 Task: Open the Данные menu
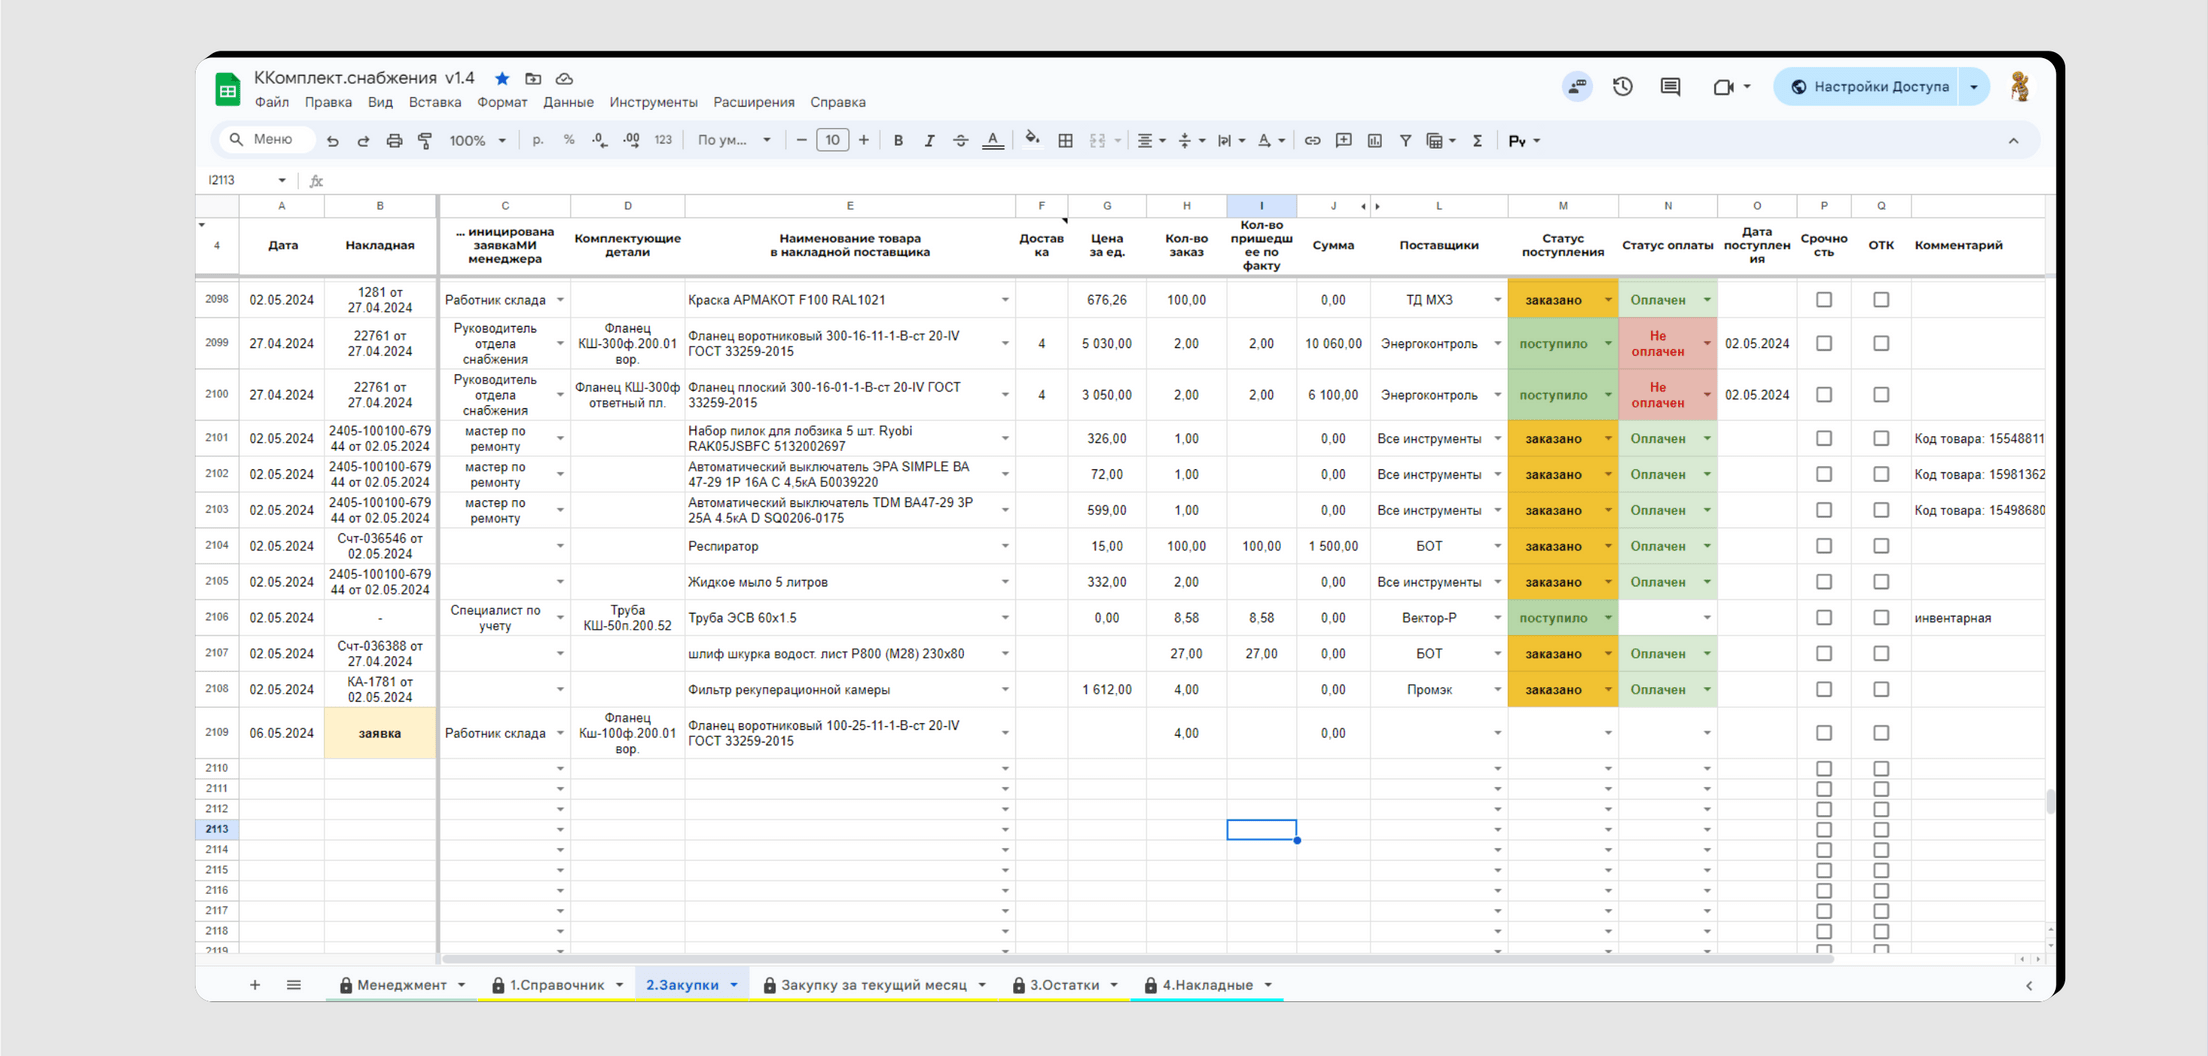(568, 102)
